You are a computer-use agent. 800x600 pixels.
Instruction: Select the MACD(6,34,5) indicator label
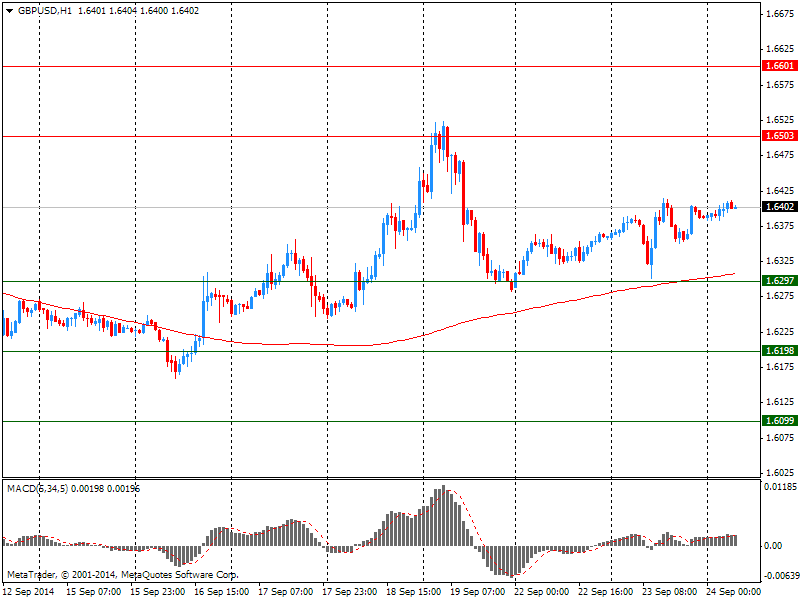click(x=38, y=489)
